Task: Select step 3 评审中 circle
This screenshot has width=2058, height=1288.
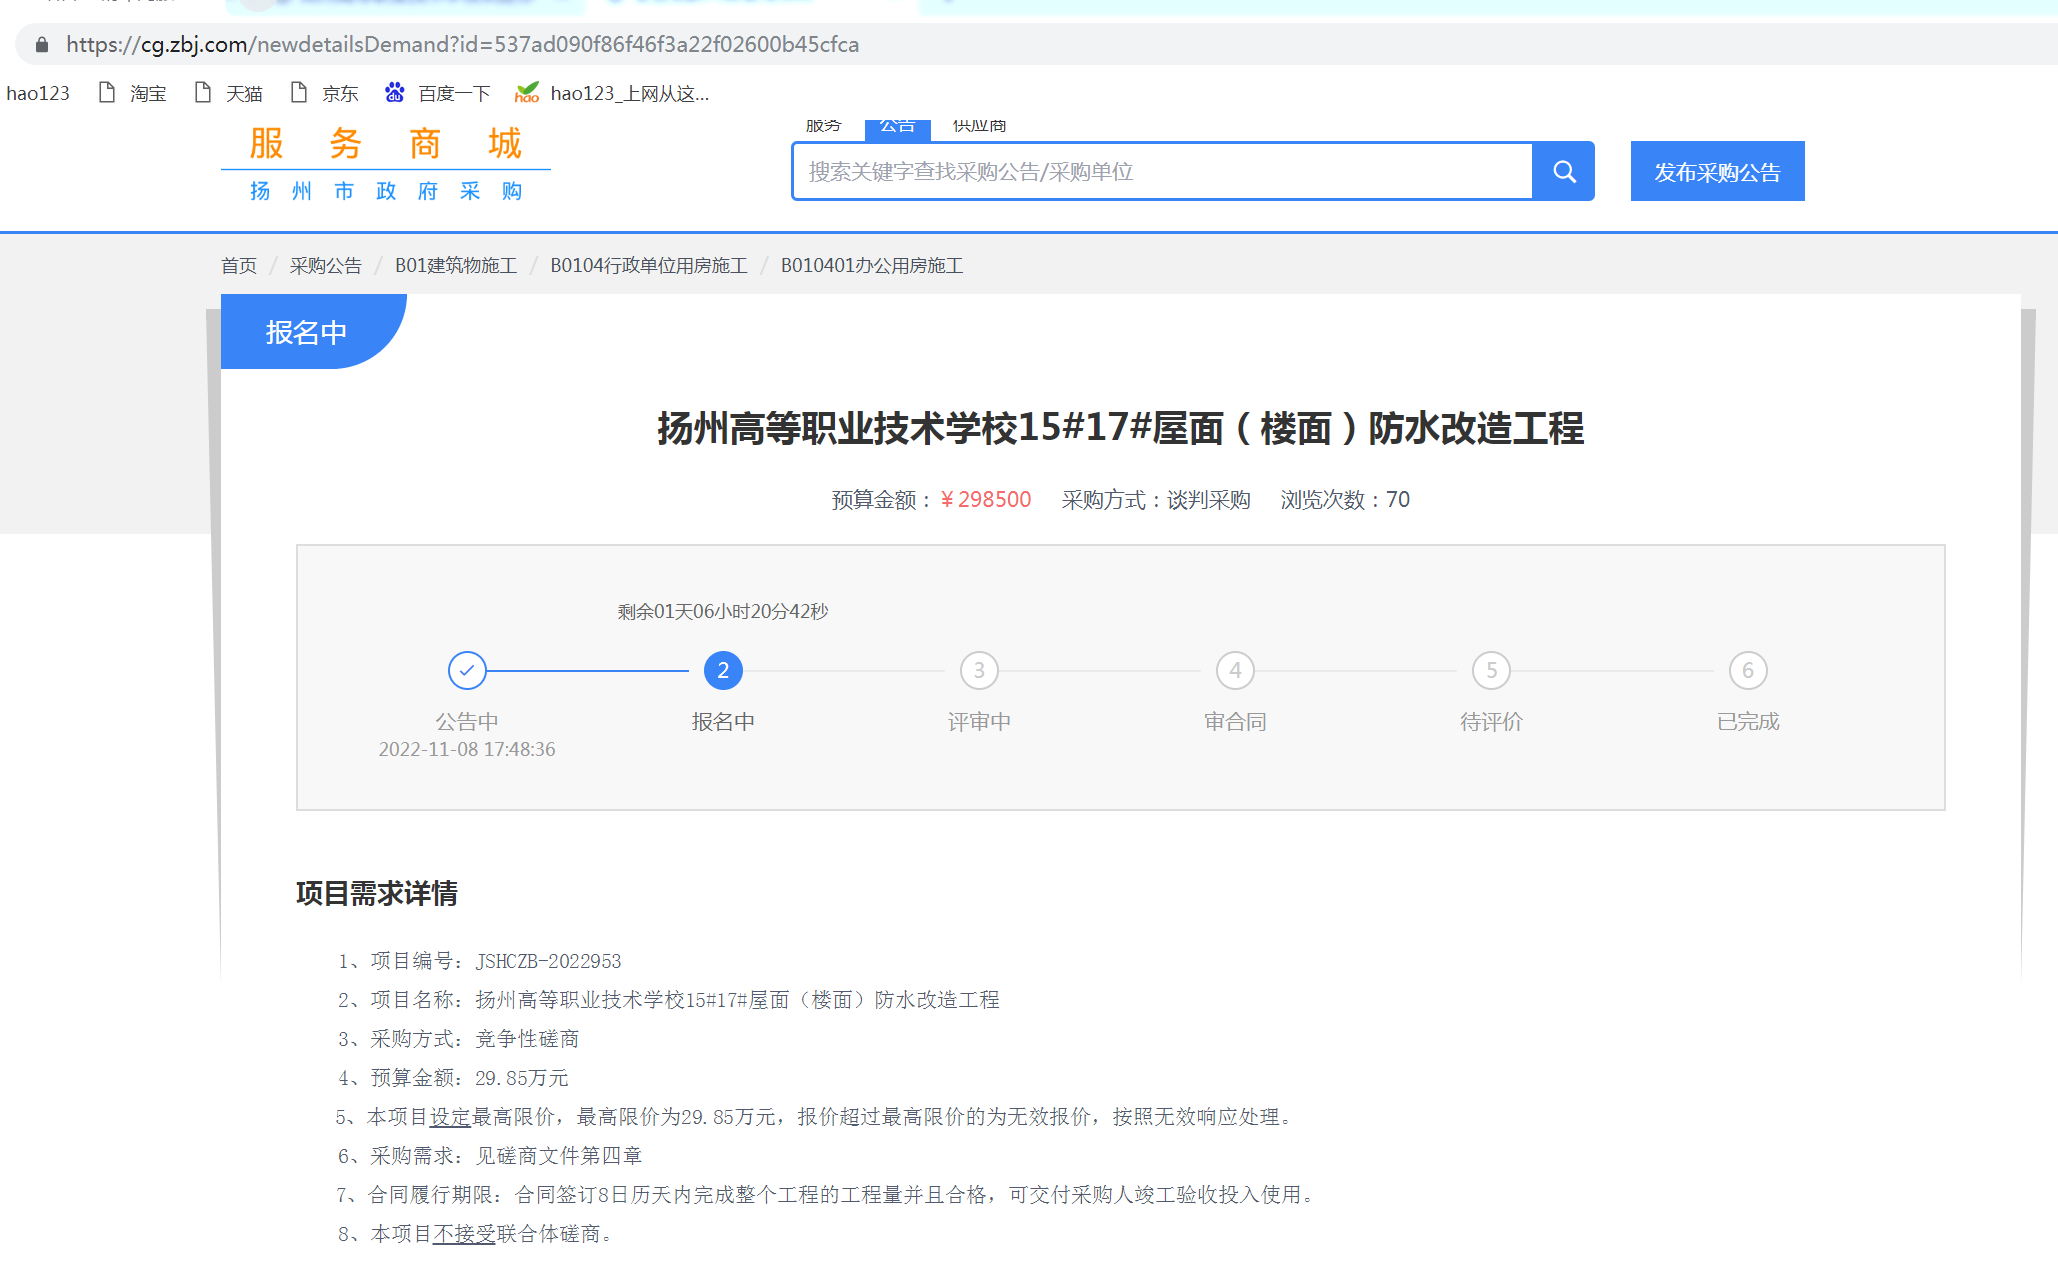Action: (979, 671)
